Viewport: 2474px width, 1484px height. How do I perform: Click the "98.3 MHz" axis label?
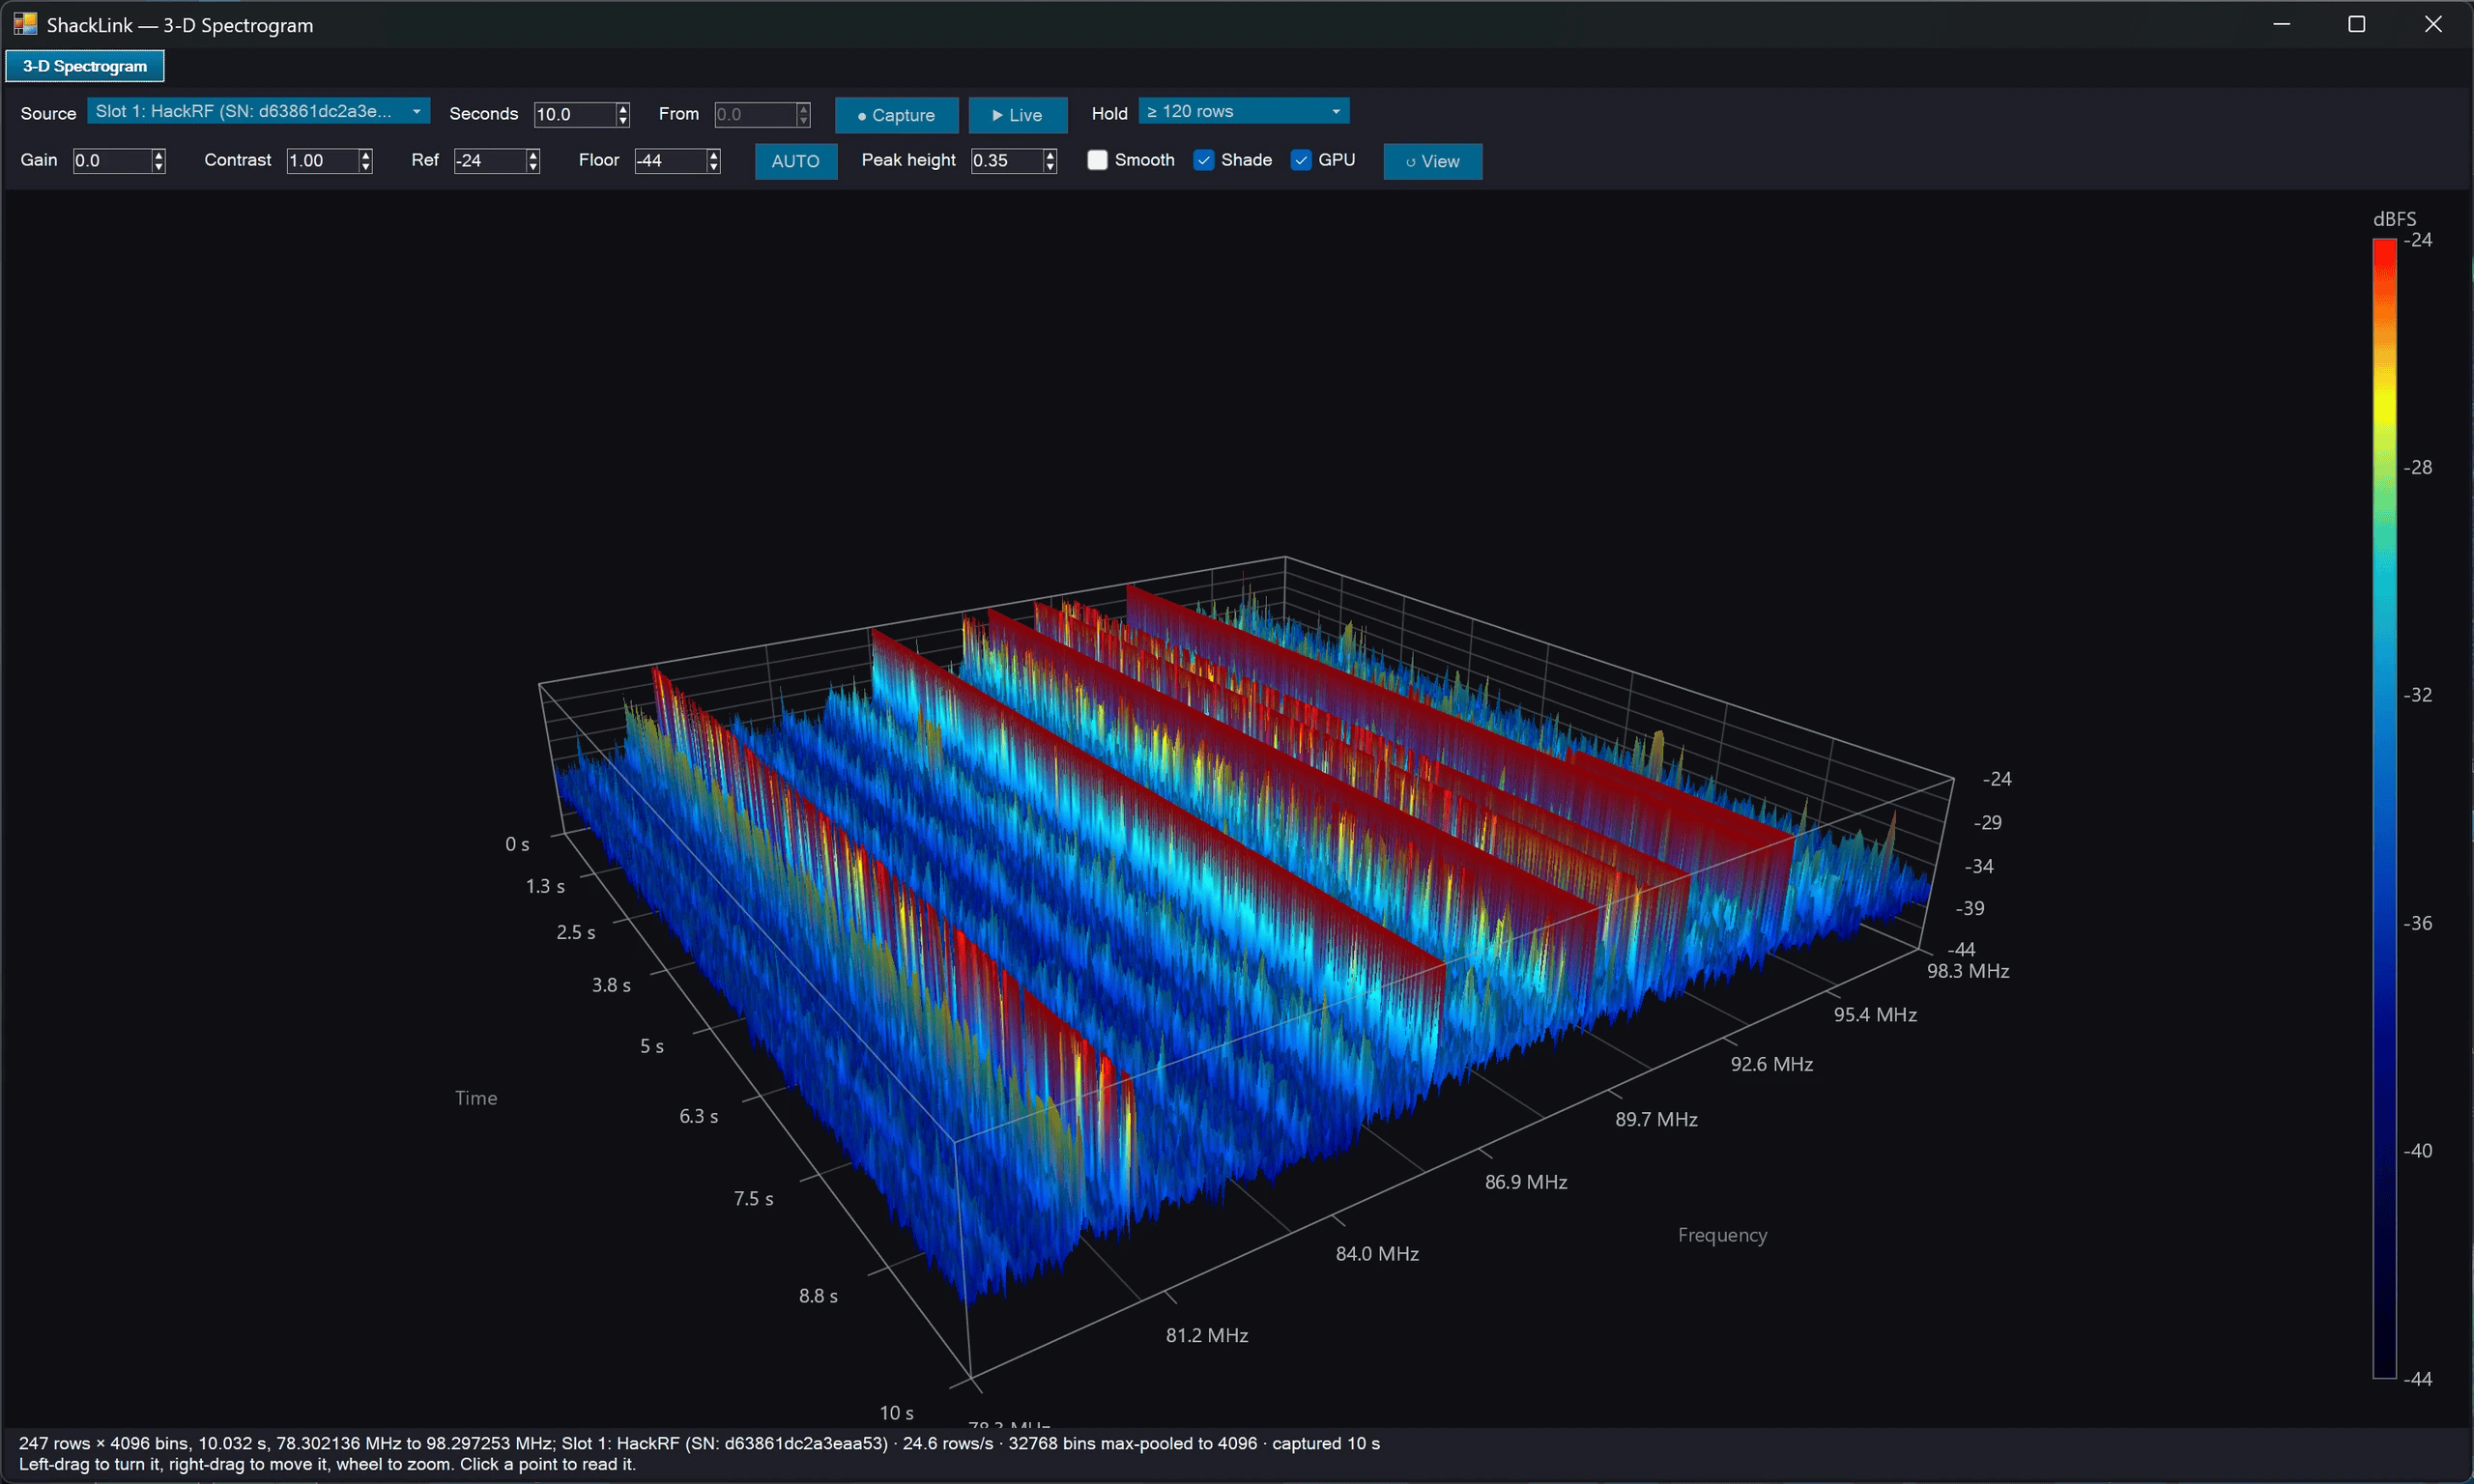[x=1968, y=971]
